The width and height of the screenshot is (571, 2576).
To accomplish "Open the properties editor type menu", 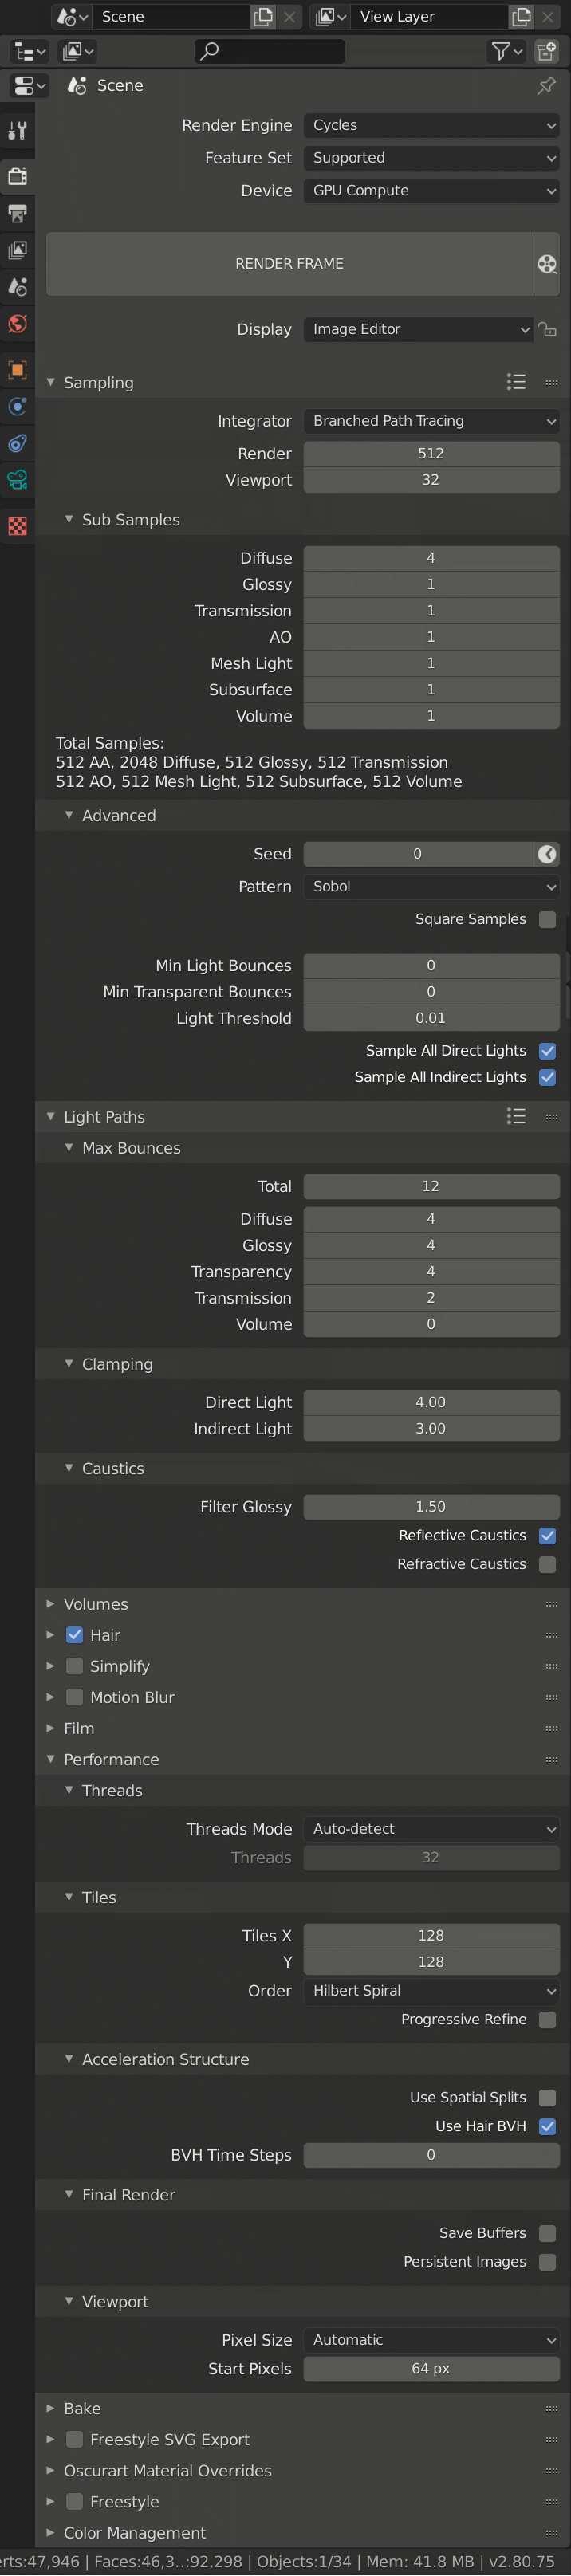I will pyautogui.click(x=28, y=86).
